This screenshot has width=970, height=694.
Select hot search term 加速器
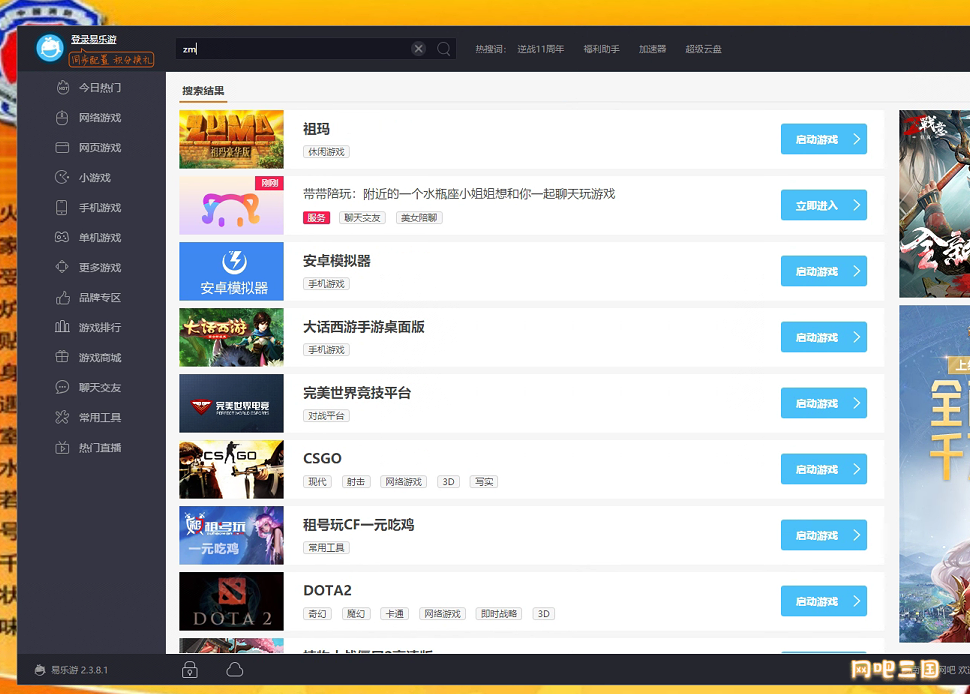(x=653, y=49)
